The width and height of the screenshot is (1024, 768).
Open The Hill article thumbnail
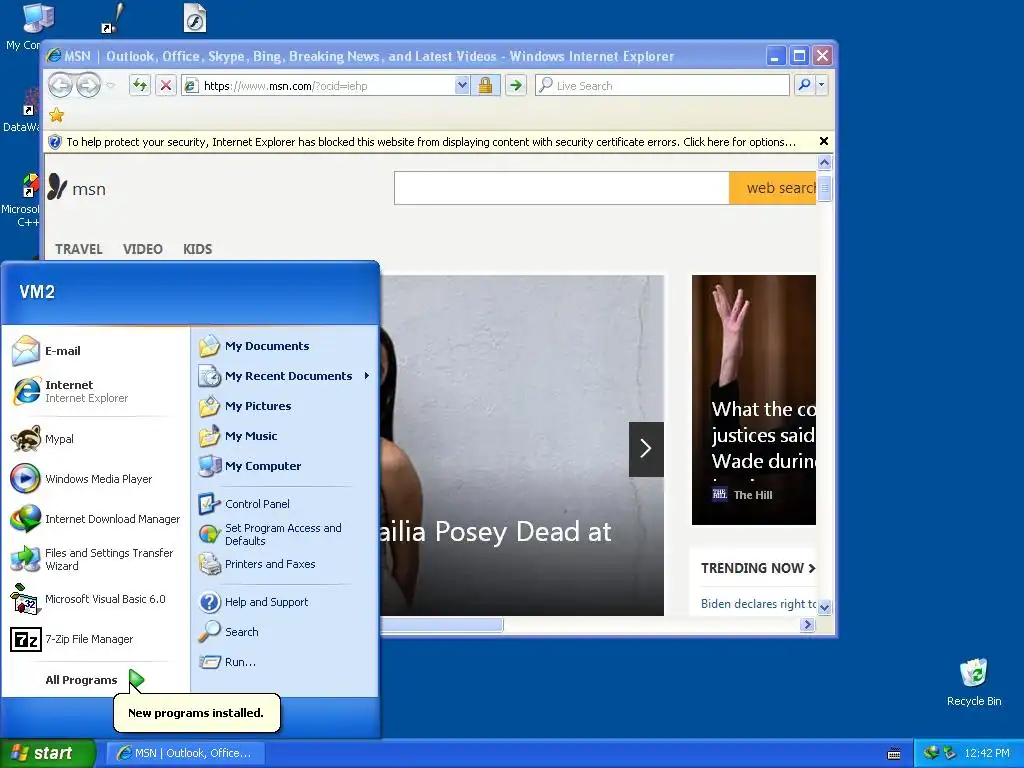[754, 399]
